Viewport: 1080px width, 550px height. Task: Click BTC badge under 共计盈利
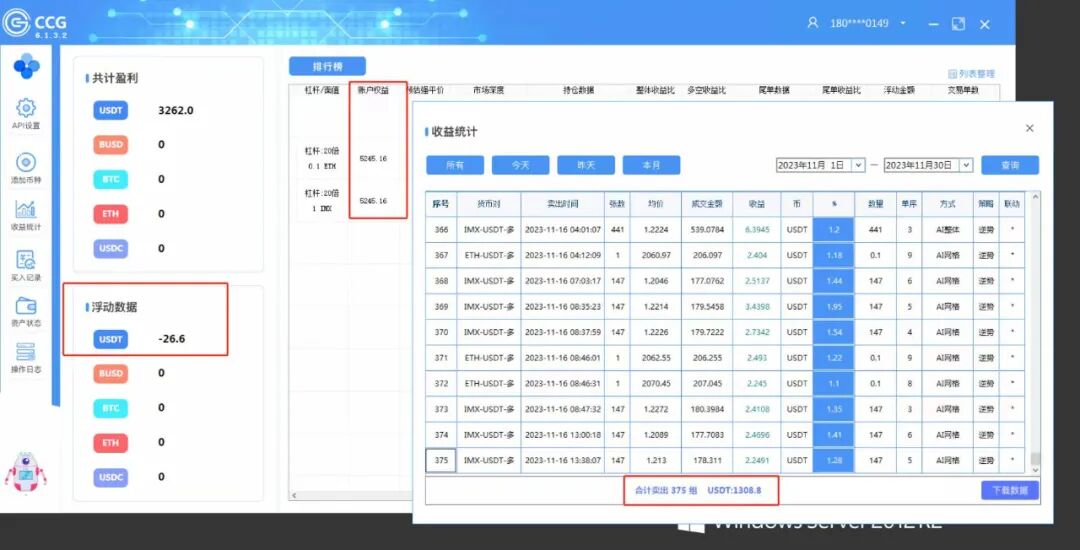pyautogui.click(x=111, y=179)
